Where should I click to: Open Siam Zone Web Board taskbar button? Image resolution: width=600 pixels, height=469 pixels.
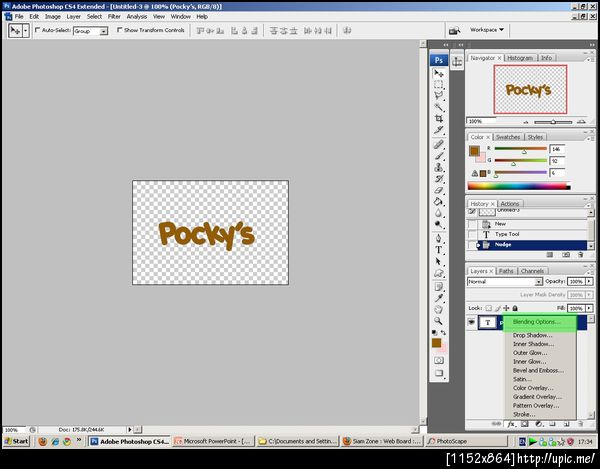pos(383,441)
